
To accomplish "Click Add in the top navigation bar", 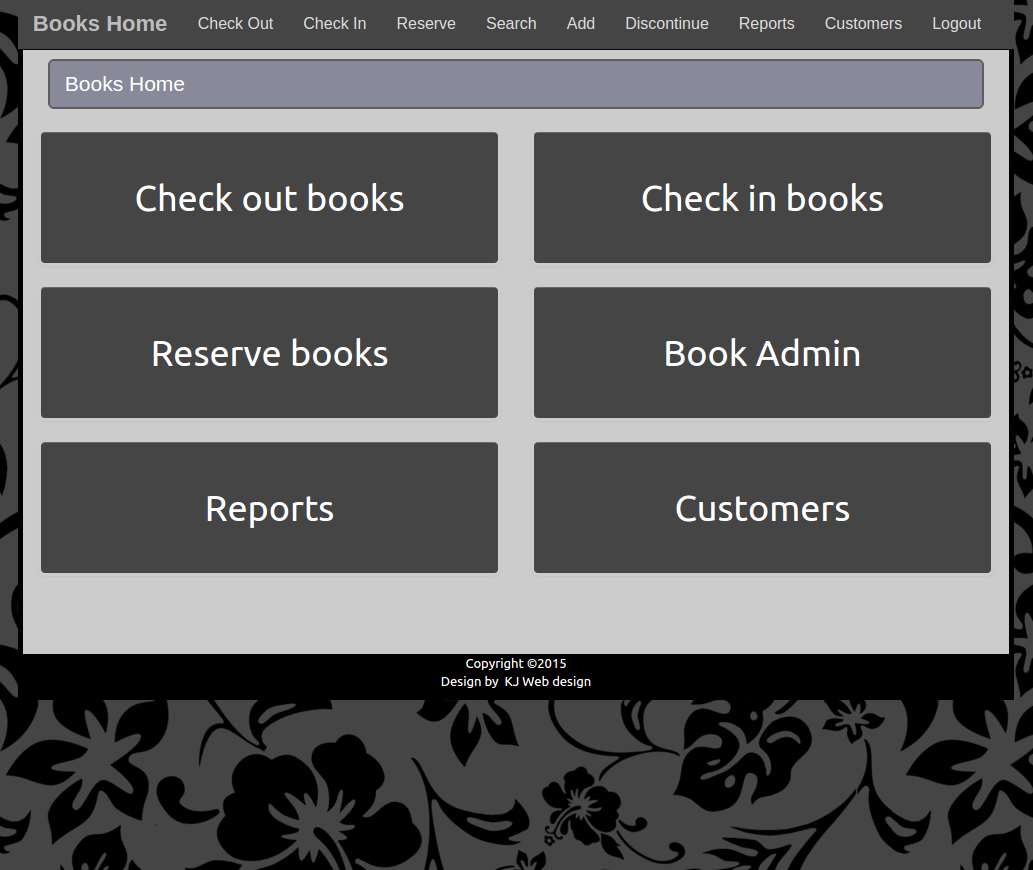I will (580, 24).
